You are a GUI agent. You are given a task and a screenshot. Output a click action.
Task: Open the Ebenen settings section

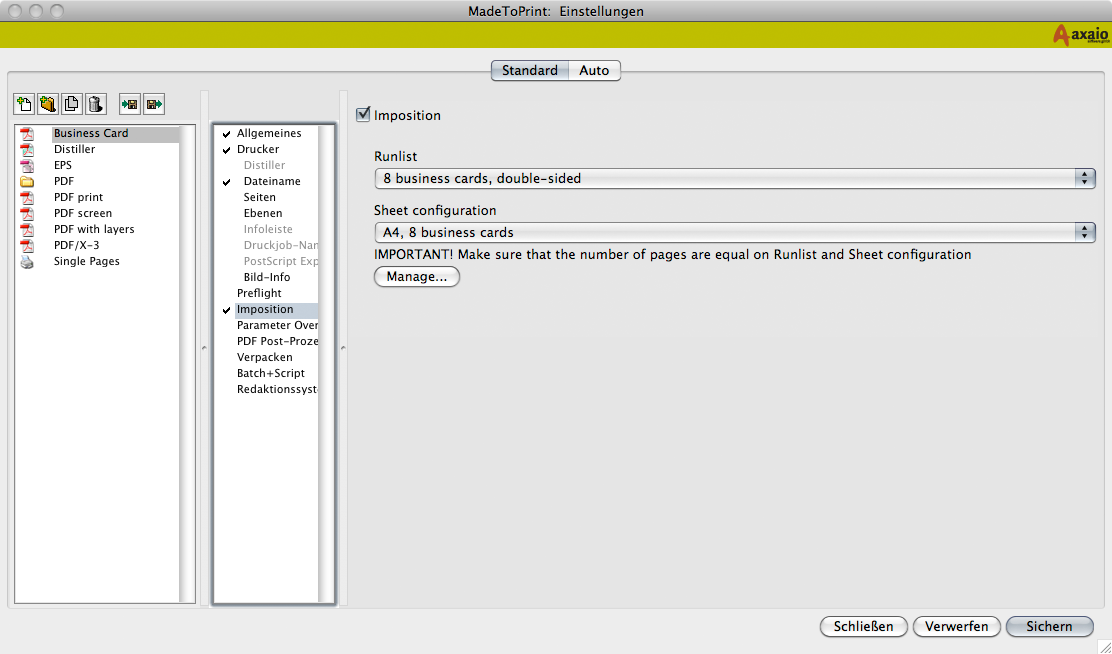[263, 214]
